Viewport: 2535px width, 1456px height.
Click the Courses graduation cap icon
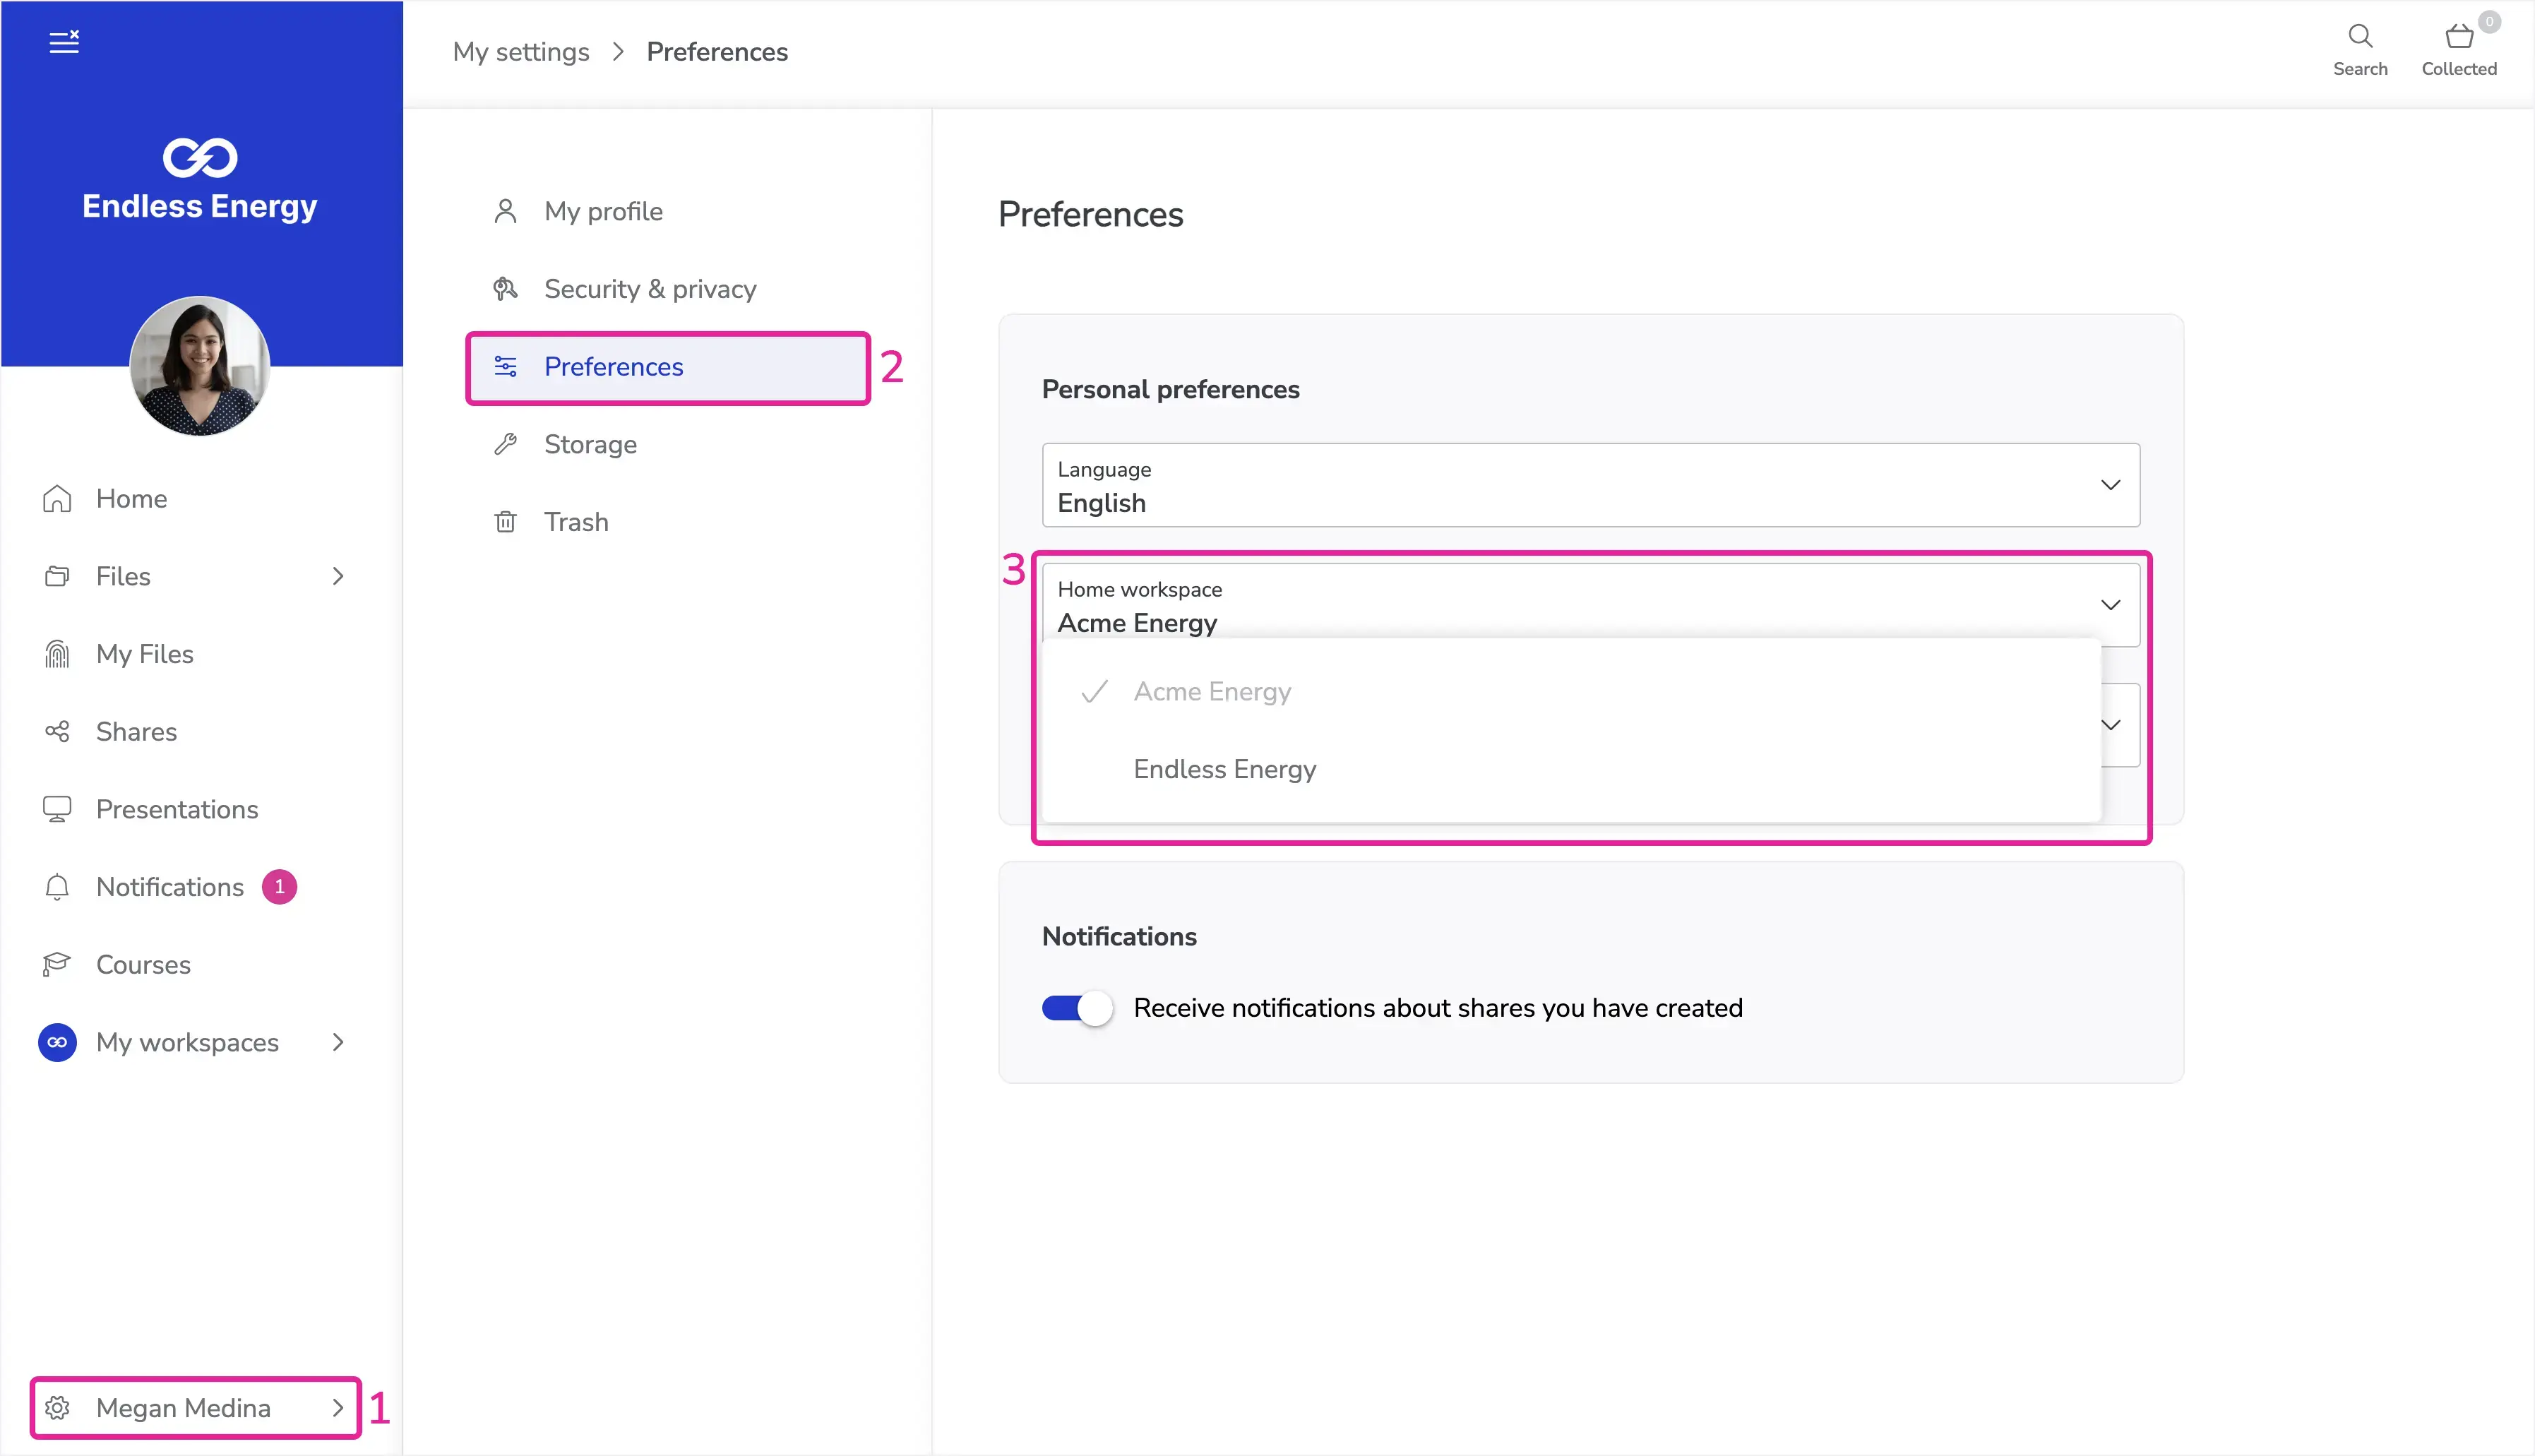(x=57, y=964)
